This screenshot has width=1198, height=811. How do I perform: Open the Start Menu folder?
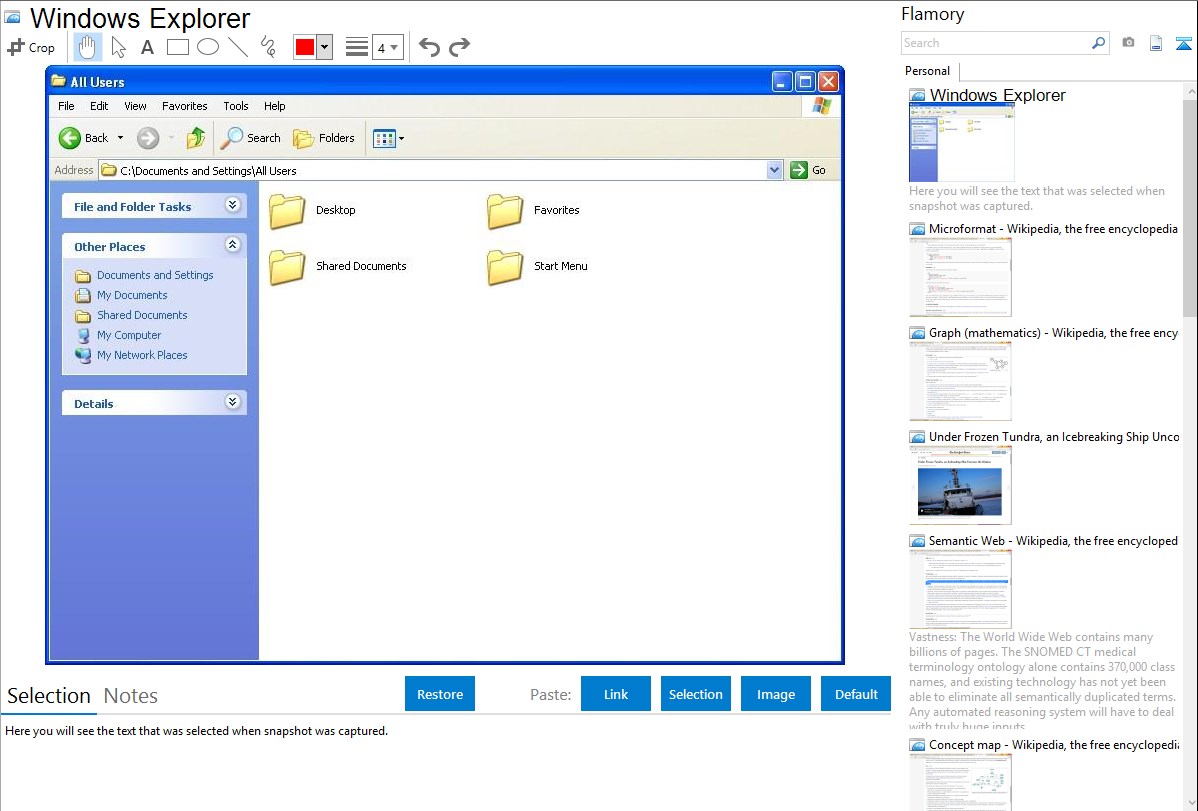pyautogui.click(x=505, y=267)
